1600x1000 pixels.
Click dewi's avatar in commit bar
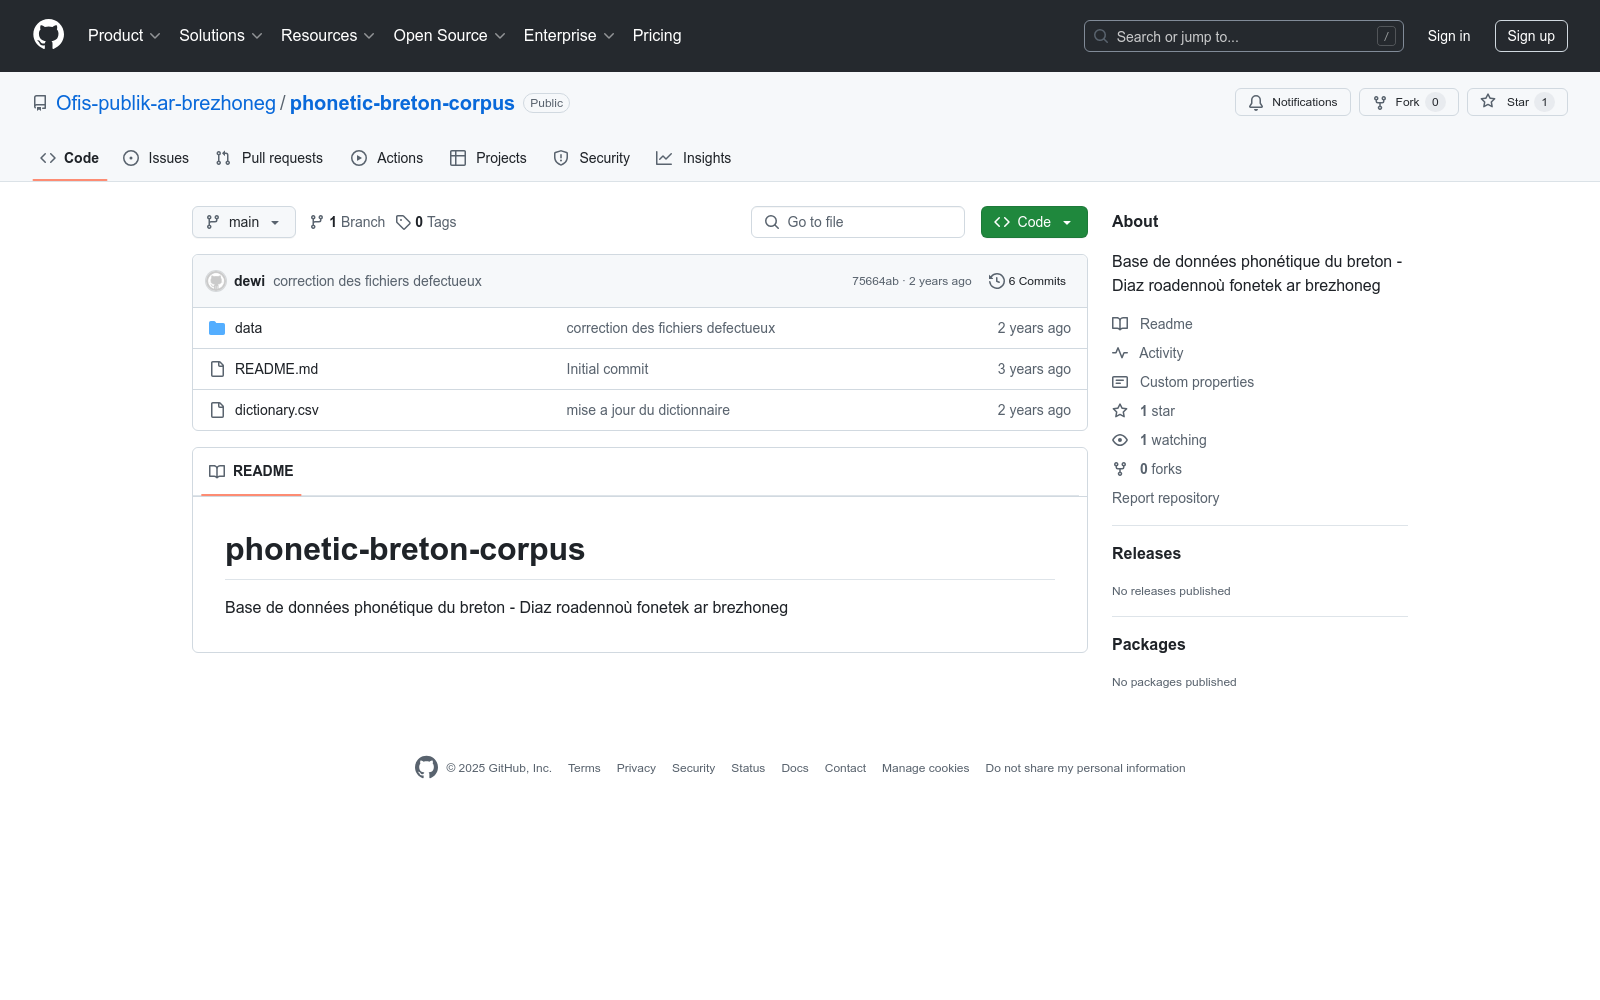(x=216, y=281)
